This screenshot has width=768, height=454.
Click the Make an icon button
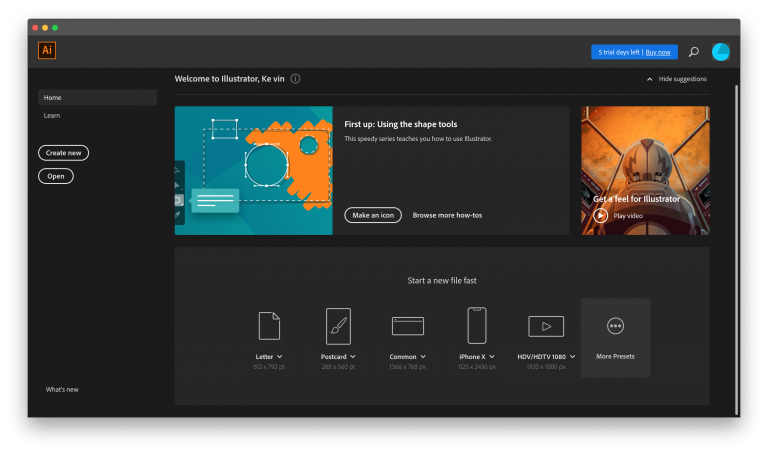click(373, 215)
